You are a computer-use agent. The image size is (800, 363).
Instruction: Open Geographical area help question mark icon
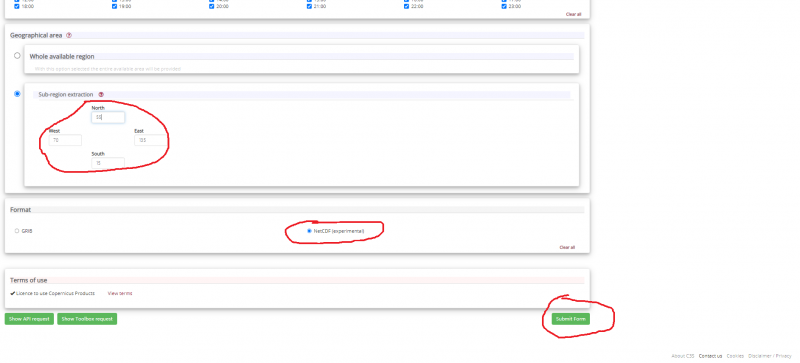(69, 36)
